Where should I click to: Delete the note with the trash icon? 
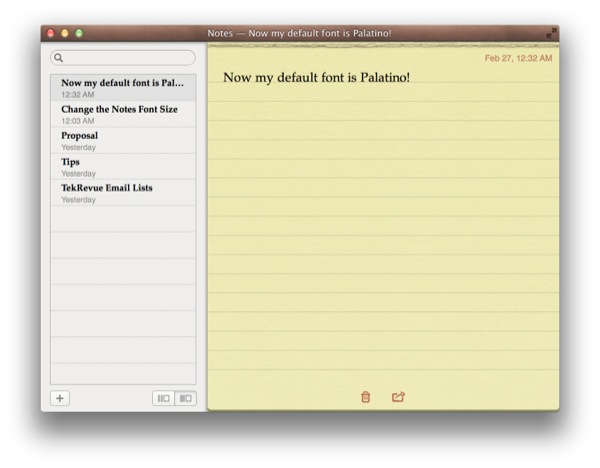pos(365,397)
